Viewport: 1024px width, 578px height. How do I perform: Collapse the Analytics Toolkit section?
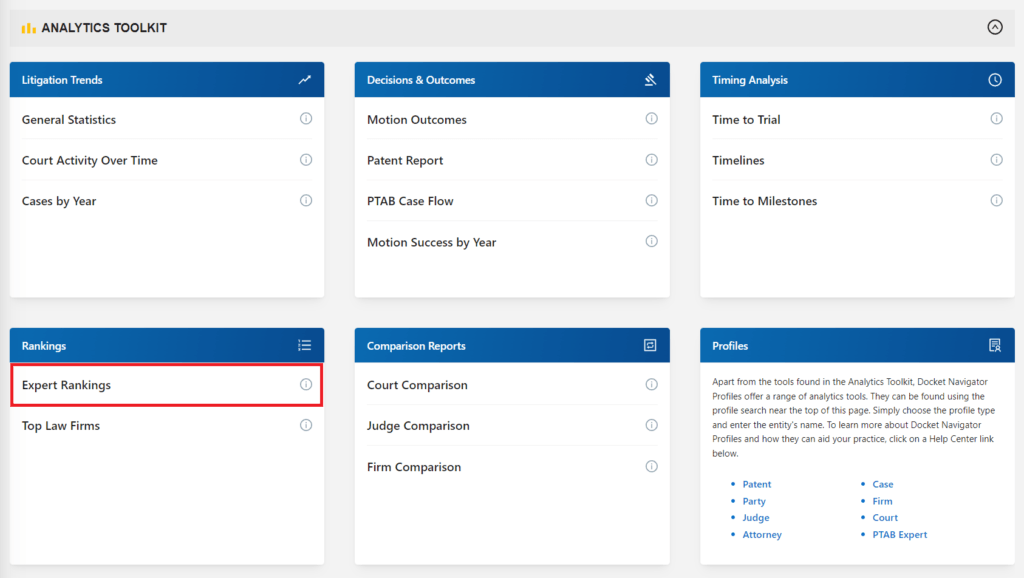tap(995, 27)
